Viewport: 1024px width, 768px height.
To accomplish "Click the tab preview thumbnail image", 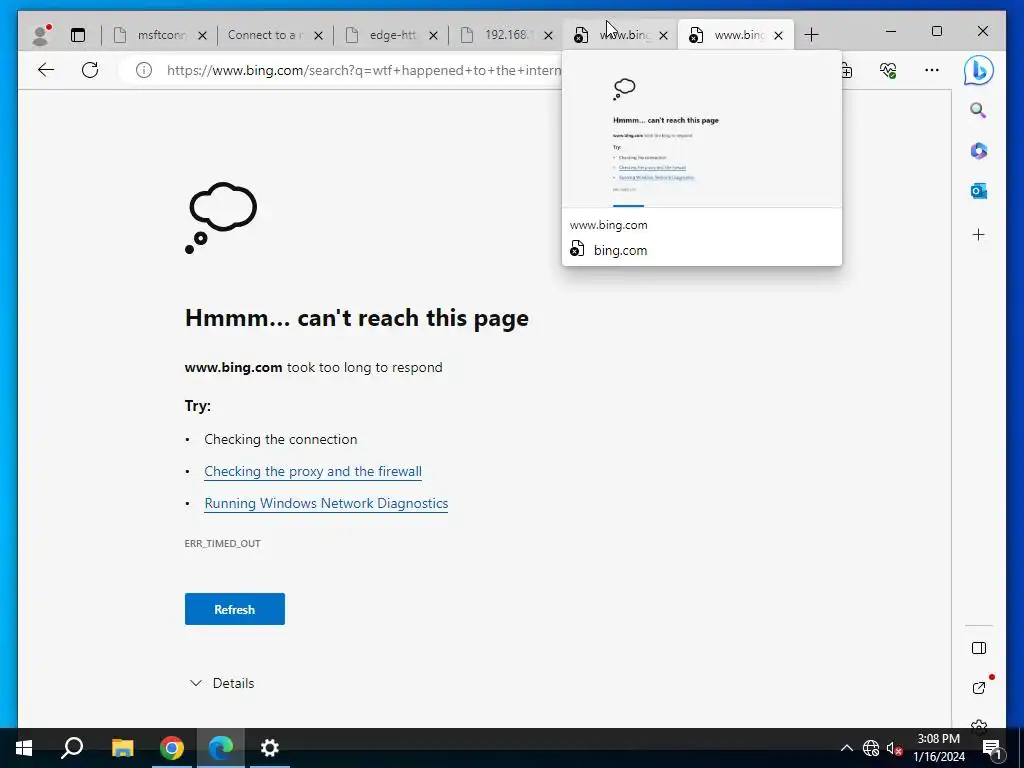I will point(701,130).
